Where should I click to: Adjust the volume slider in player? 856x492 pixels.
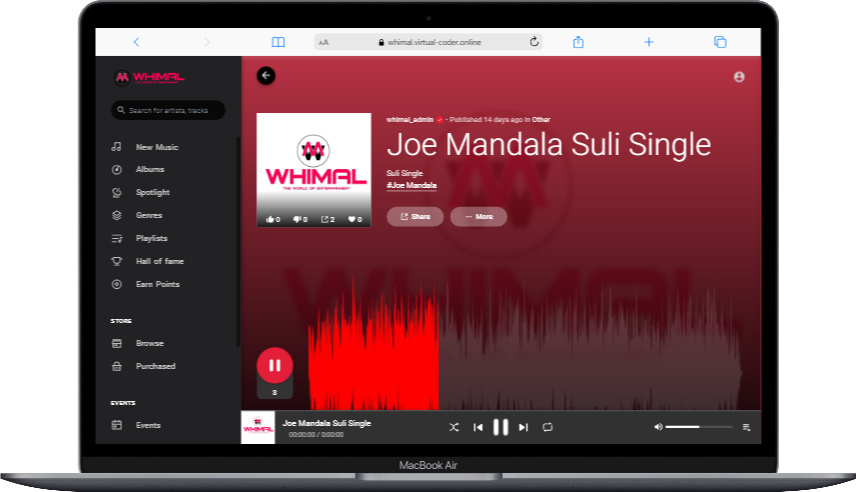pos(697,427)
